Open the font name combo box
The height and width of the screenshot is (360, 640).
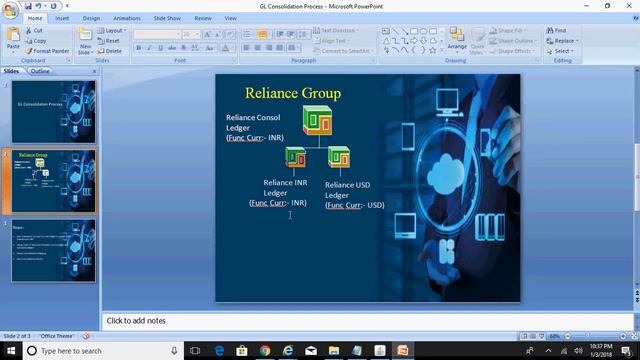point(157,35)
